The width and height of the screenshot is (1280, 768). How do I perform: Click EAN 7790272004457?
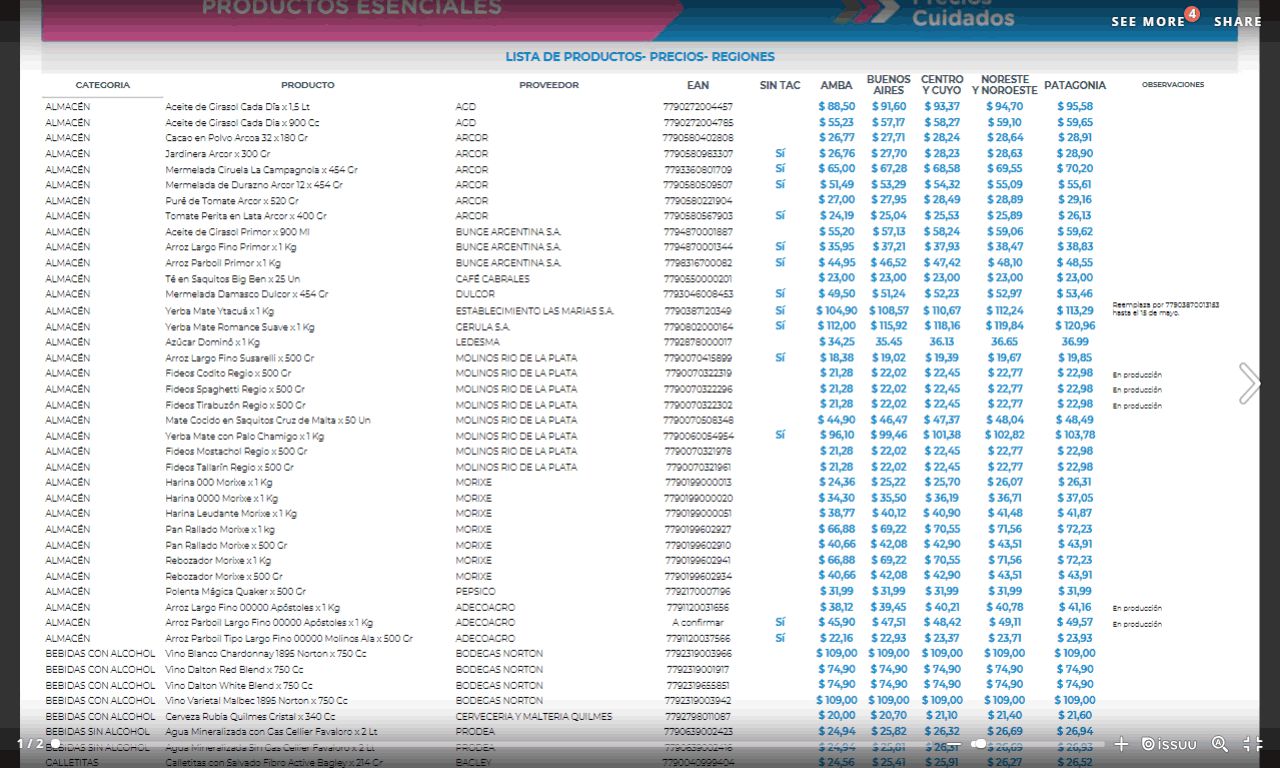point(698,107)
